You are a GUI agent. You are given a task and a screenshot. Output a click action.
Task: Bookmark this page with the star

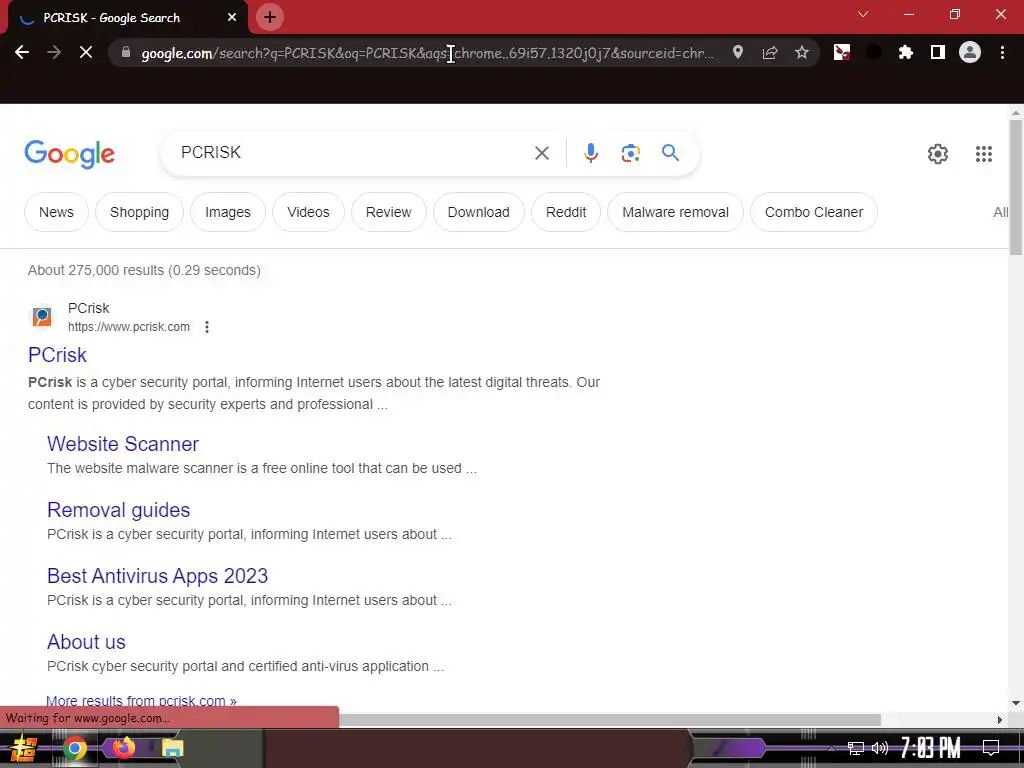pyautogui.click(x=802, y=52)
